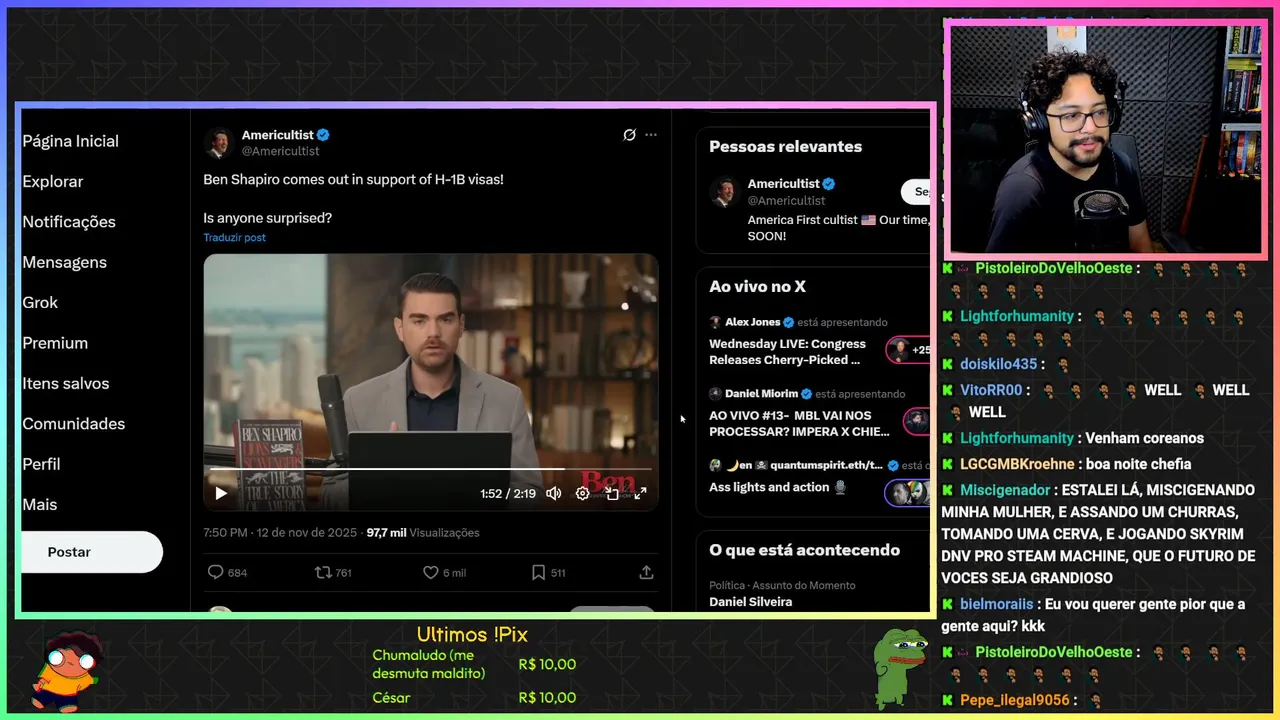Image resolution: width=1280 pixels, height=720 pixels.
Task: Open replies via the 684 comment icon
Action: pyautogui.click(x=227, y=572)
